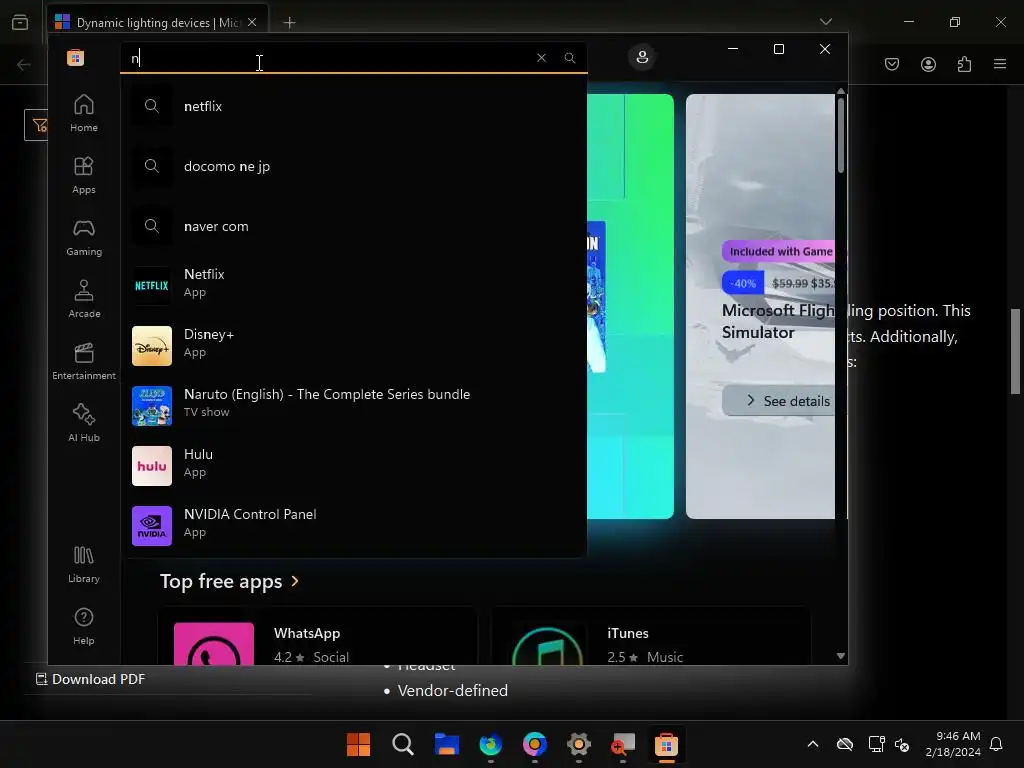The image size is (1024, 768).
Task: Open the browser list all tabs dropdown
Action: [826, 22]
